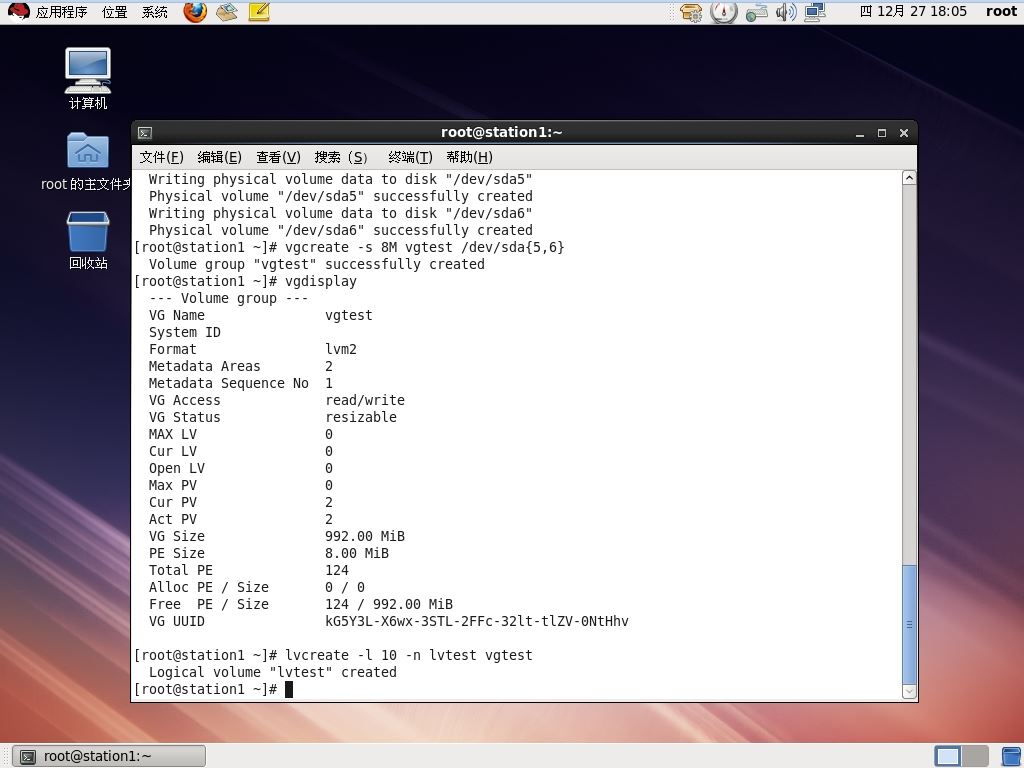
Task: Select root's home folder desktop icon
Action: click(x=87, y=161)
